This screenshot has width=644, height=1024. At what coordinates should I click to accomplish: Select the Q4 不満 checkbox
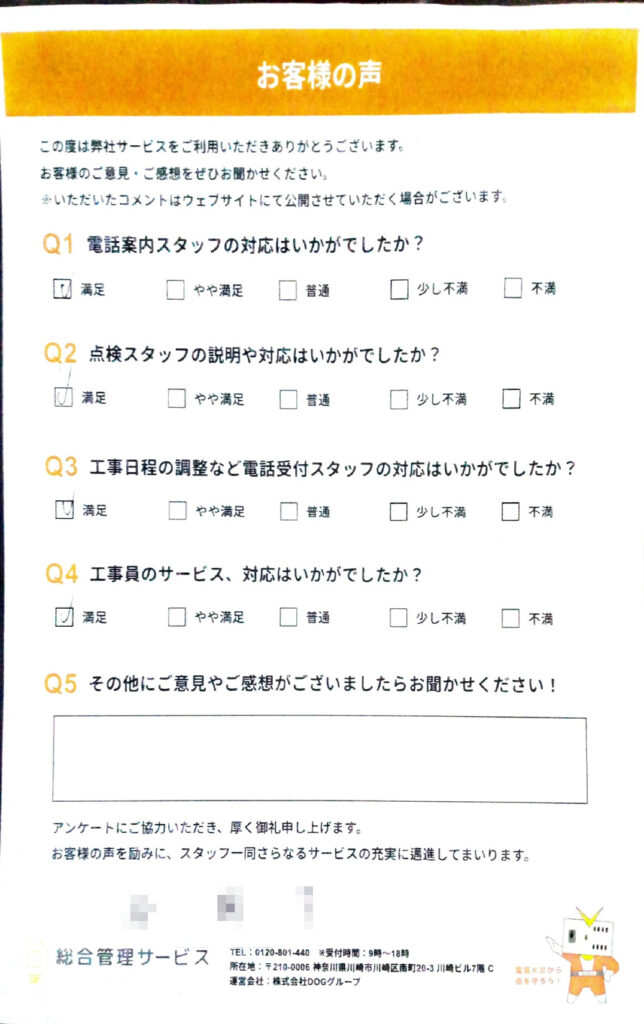click(511, 617)
